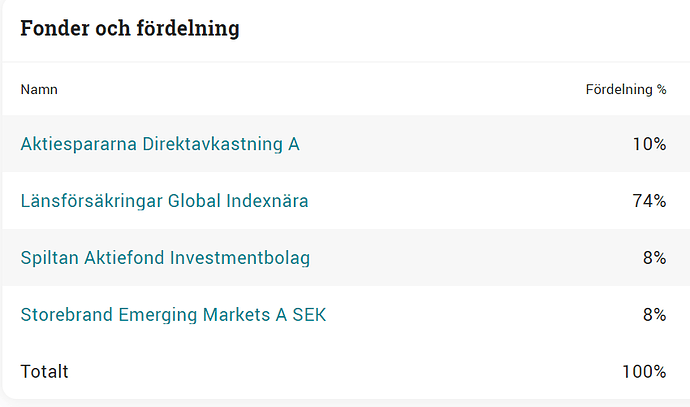Click the word Indexnära in second fund
Viewport: 690px width, 407px height.
267,201
